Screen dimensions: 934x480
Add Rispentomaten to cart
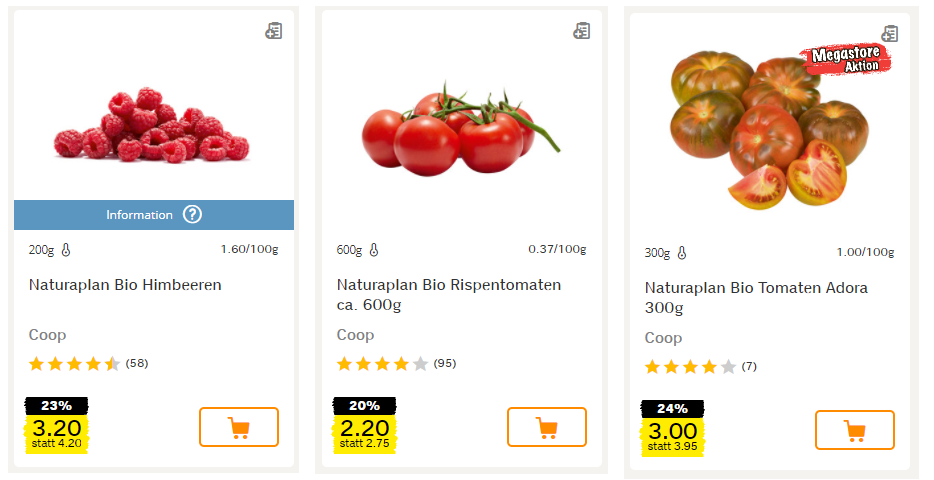pyautogui.click(x=547, y=427)
